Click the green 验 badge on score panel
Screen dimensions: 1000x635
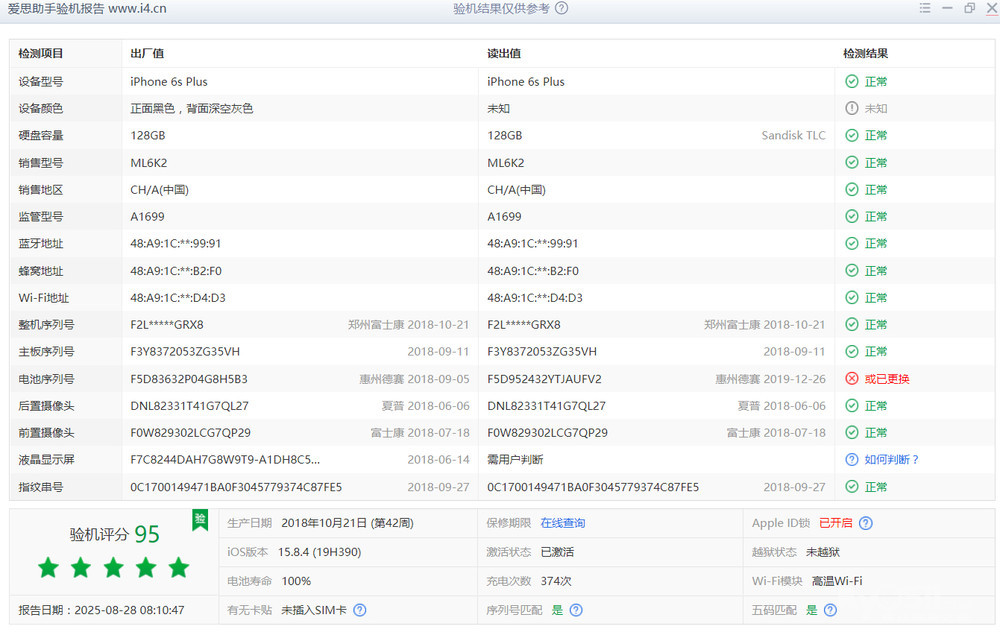point(200,519)
